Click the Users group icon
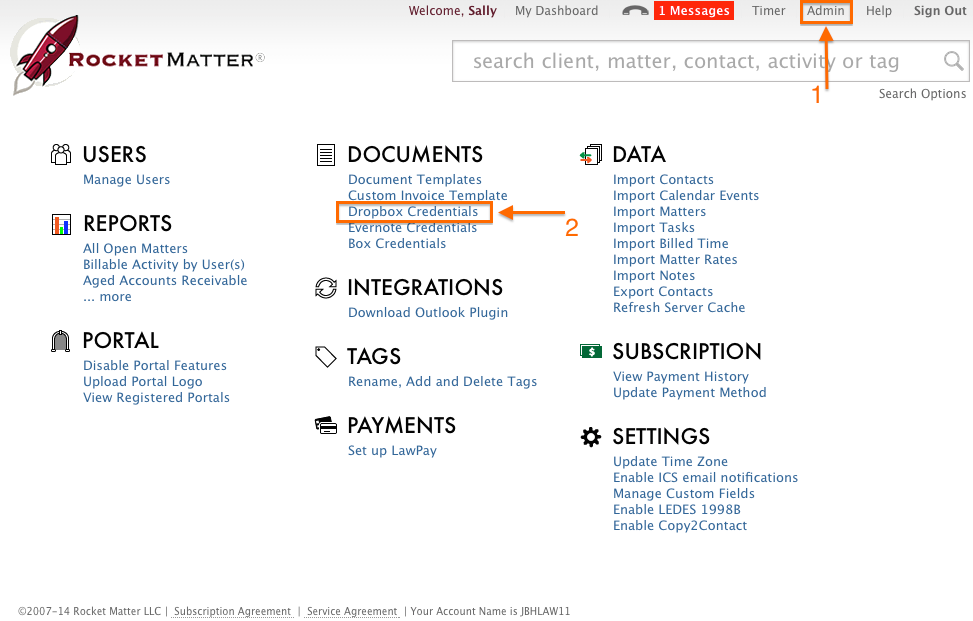This screenshot has width=973, height=621. point(61,152)
